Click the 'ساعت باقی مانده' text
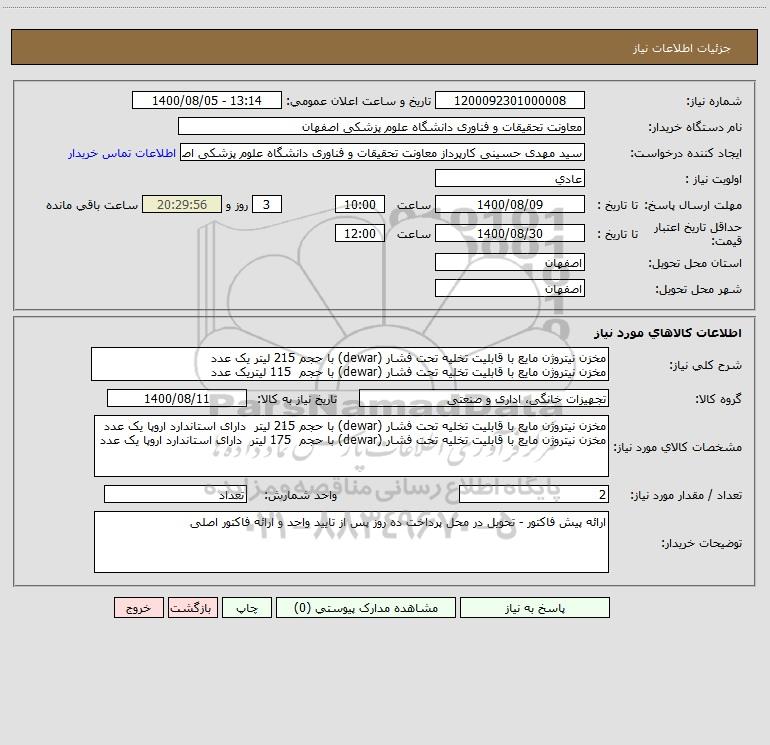770x745 pixels. [x=92, y=205]
